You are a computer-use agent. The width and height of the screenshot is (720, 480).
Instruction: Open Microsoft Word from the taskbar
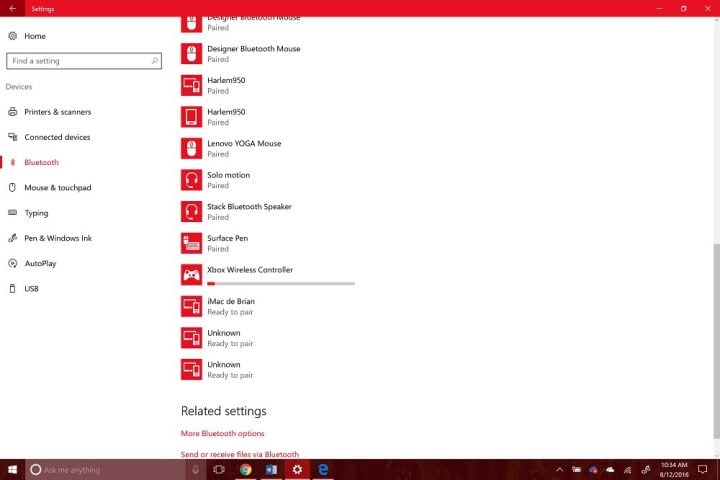(271, 469)
